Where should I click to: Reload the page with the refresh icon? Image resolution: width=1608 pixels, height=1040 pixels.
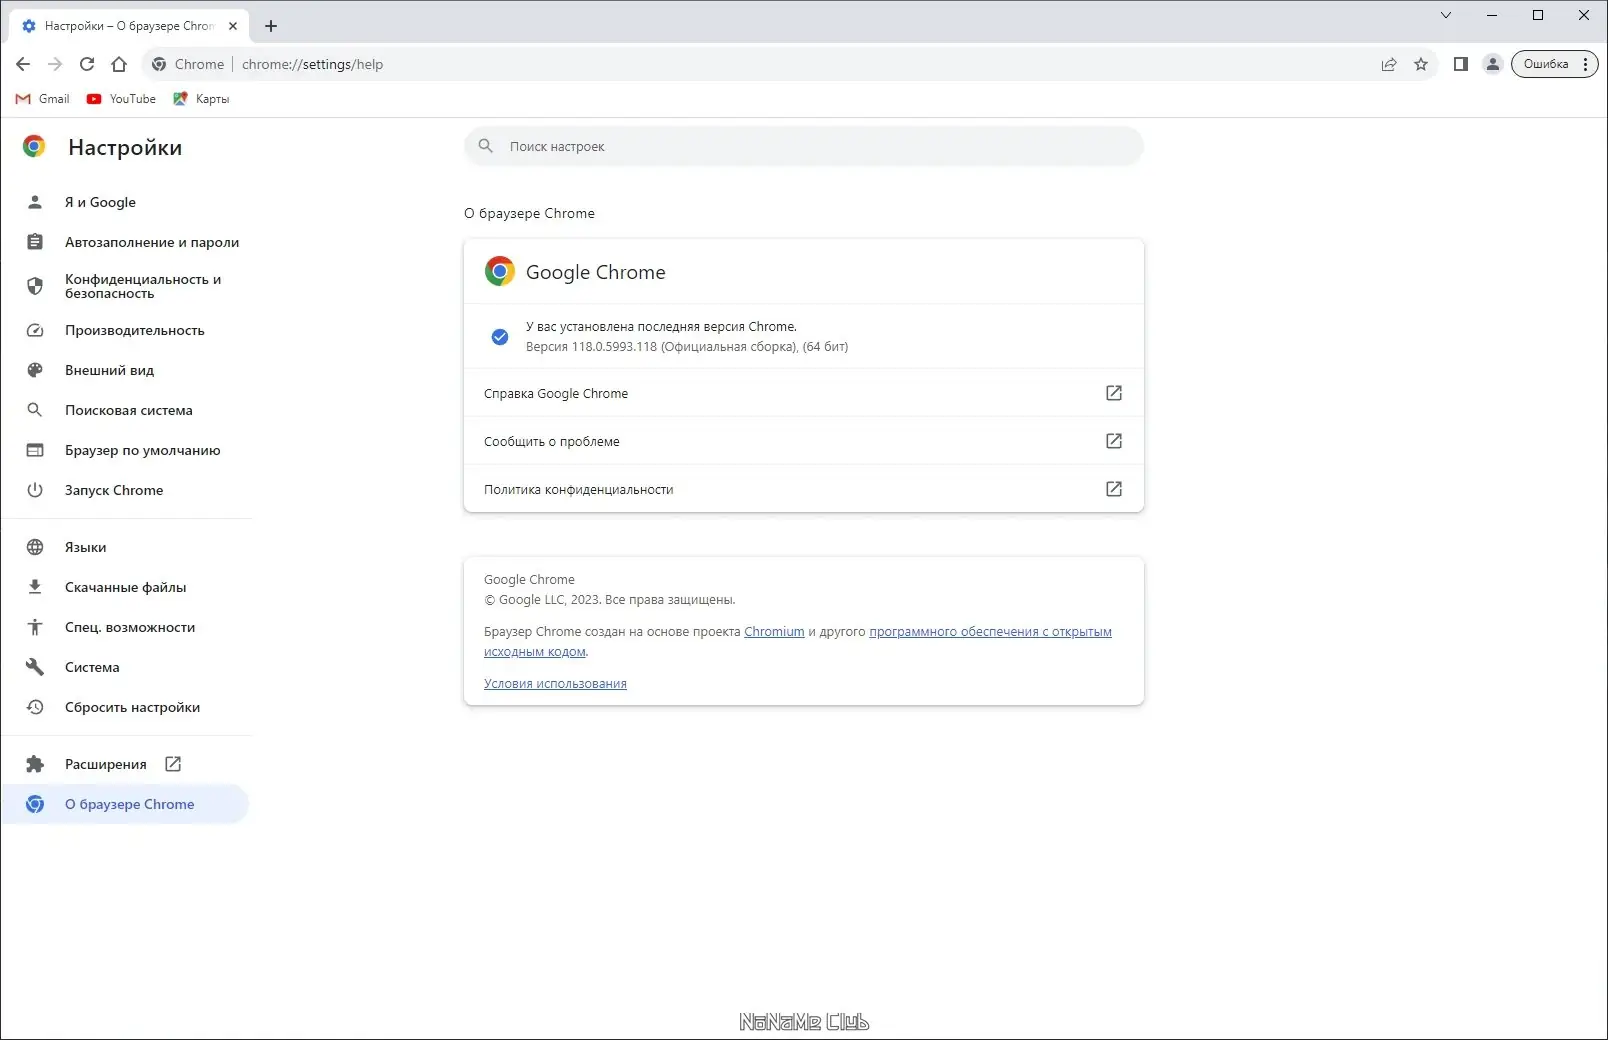click(87, 64)
